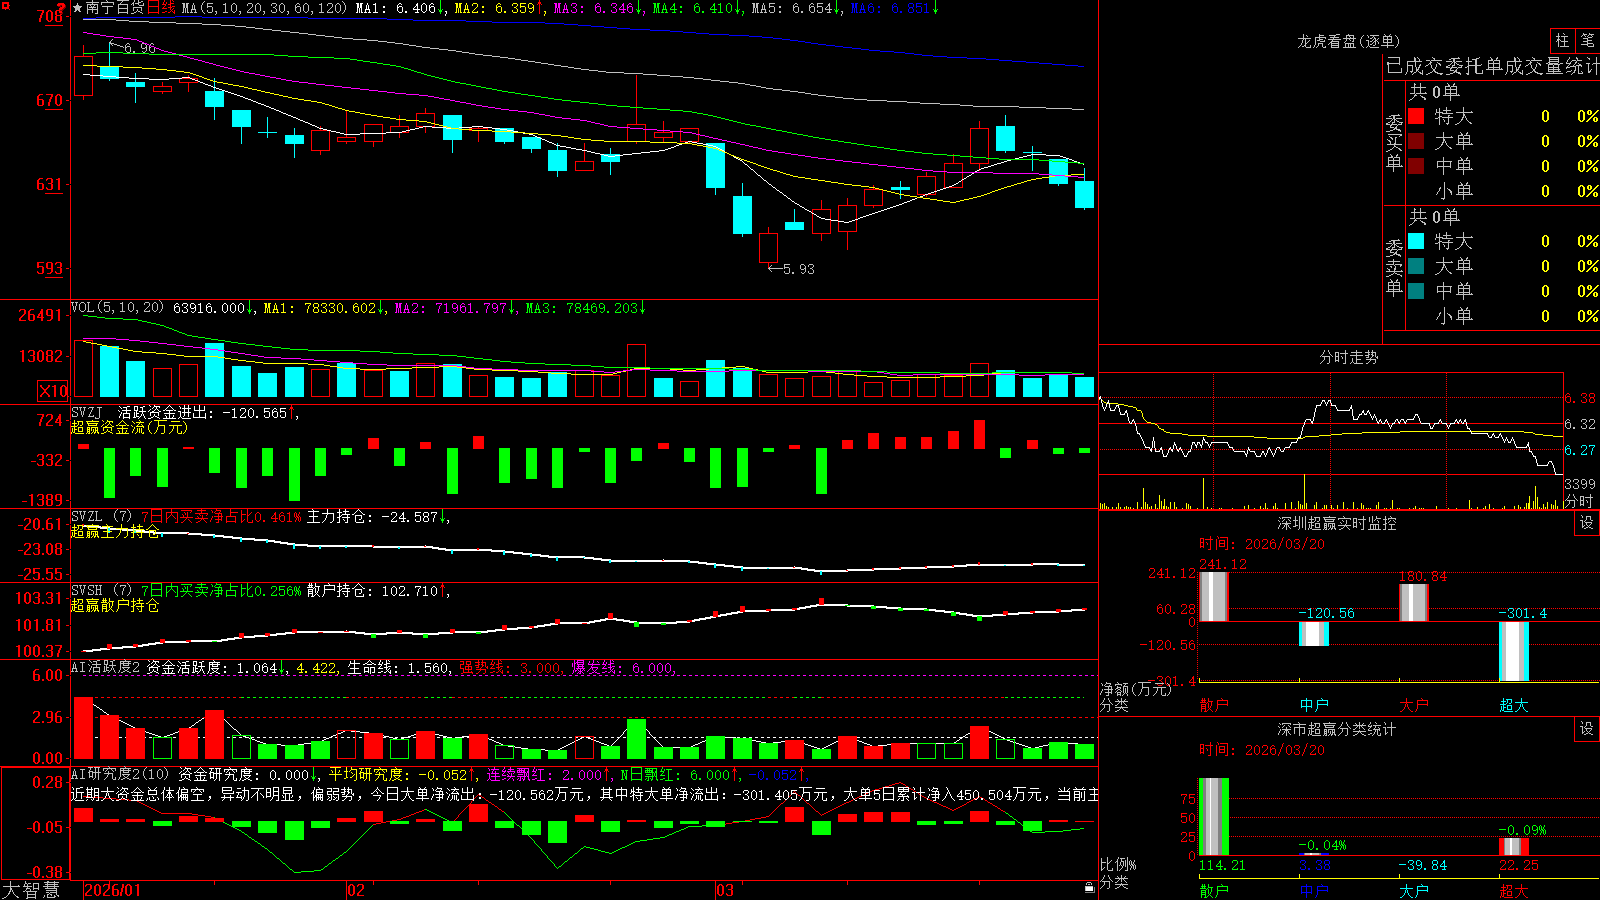Toggle the X10 volume scale marker
Image resolution: width=1600 pixels, height=900 pixels.
coord(53,391)
